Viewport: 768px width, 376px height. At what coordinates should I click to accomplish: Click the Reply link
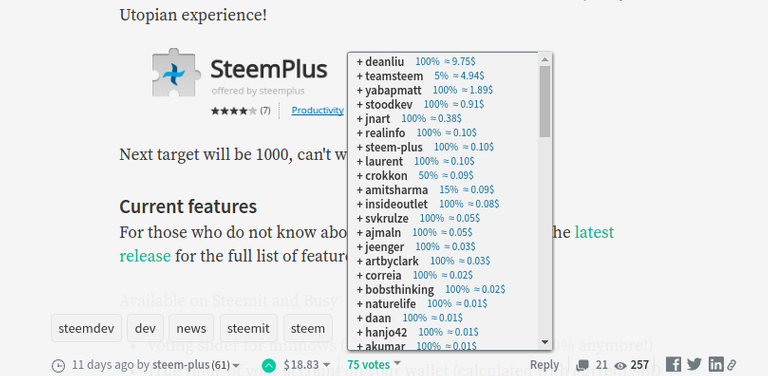[544, 365]
